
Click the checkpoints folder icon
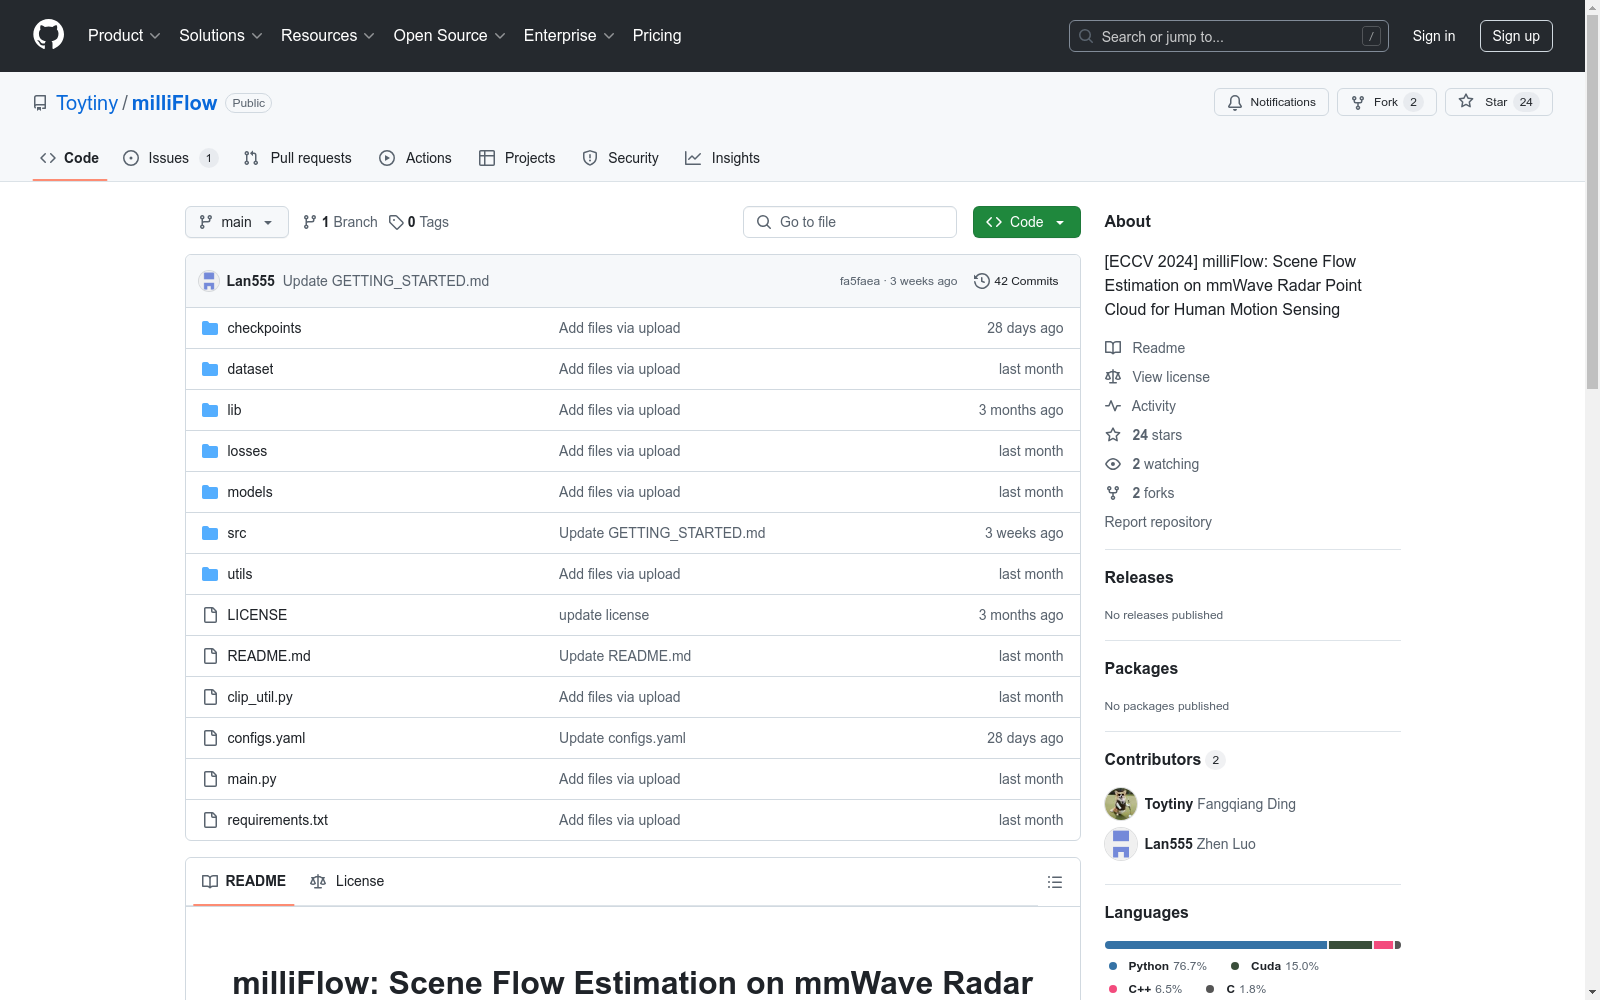(210, 328)
